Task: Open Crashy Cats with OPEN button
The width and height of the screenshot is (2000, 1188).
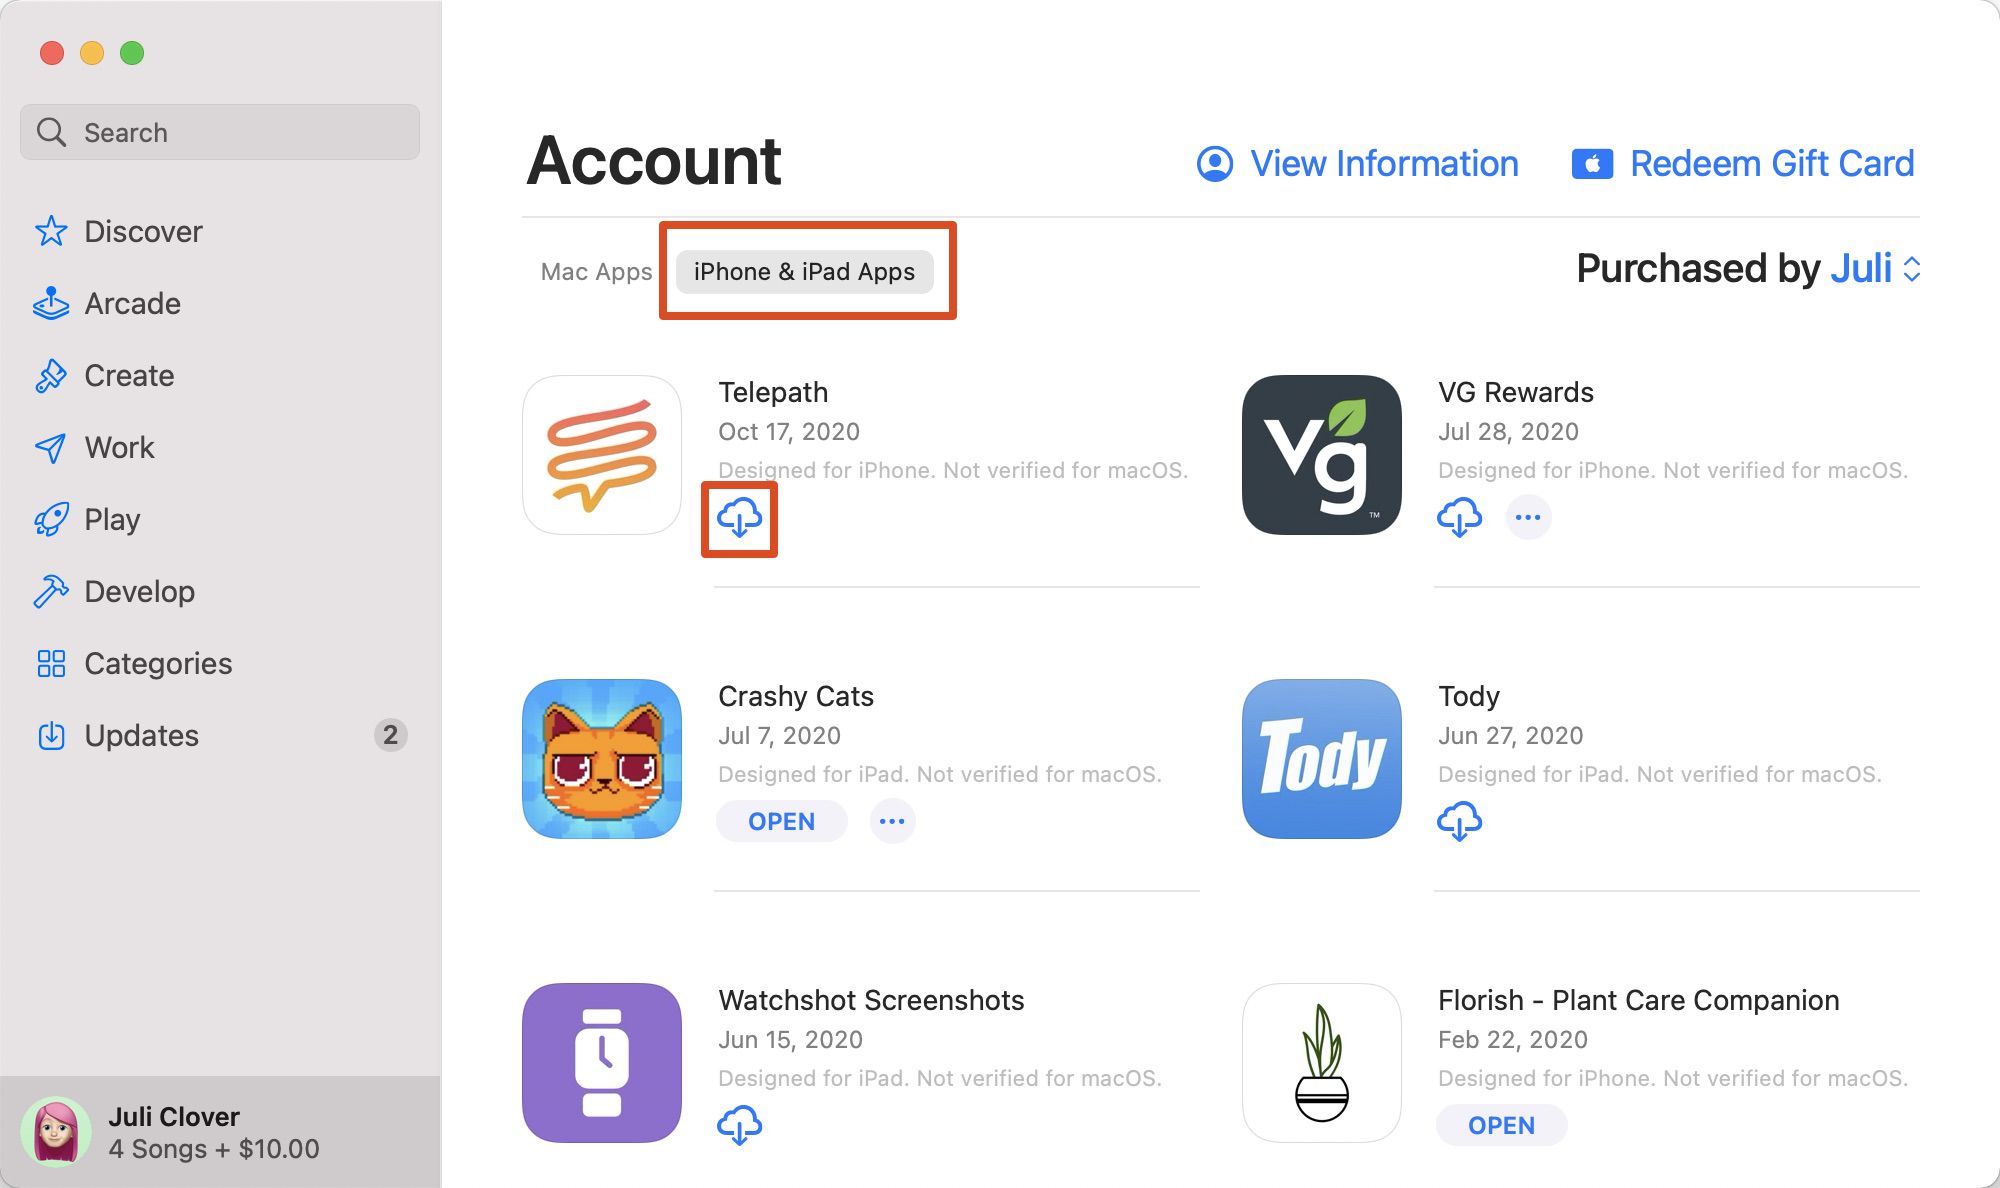Action: tap(782, 820)
